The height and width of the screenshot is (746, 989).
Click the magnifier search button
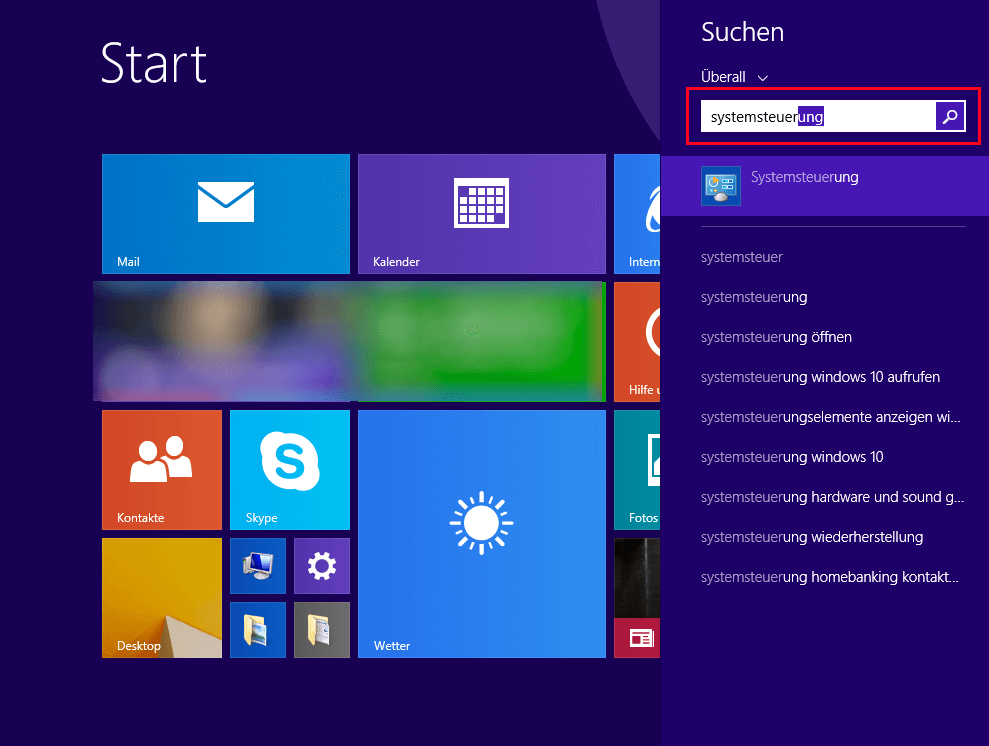(x=951, y=116)
